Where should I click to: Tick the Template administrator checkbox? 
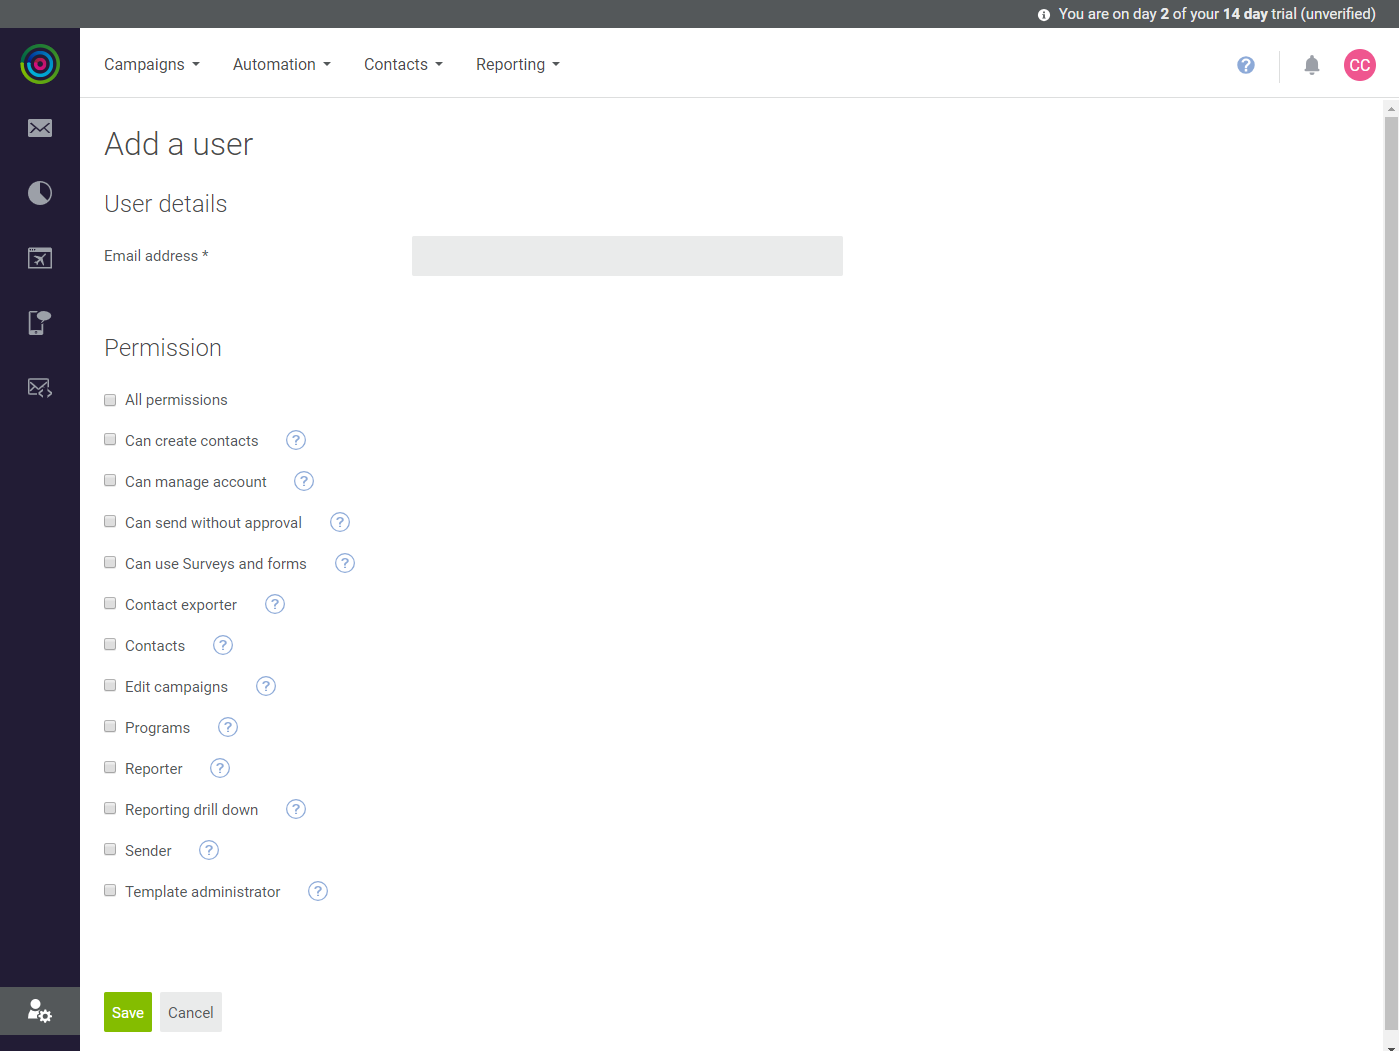110,890
